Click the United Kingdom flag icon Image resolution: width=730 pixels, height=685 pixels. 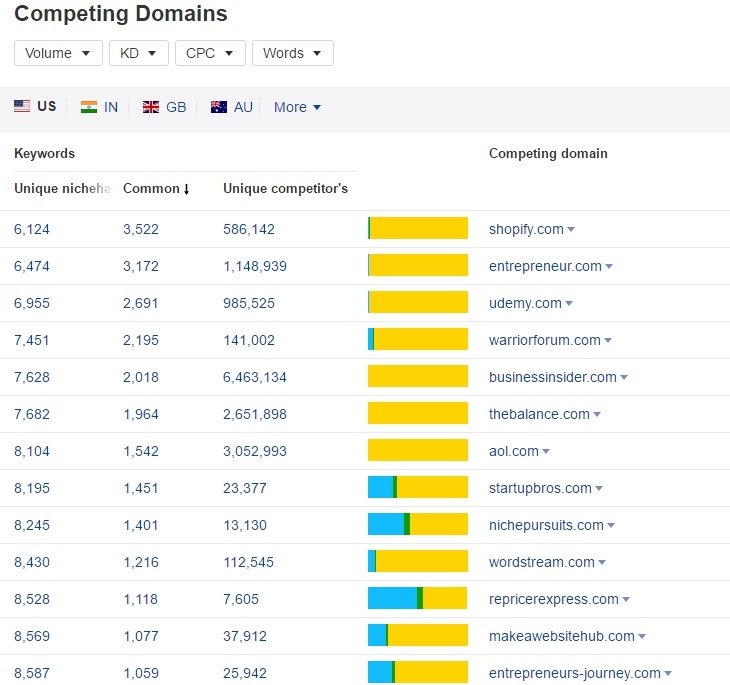click(x=150, y=107)
